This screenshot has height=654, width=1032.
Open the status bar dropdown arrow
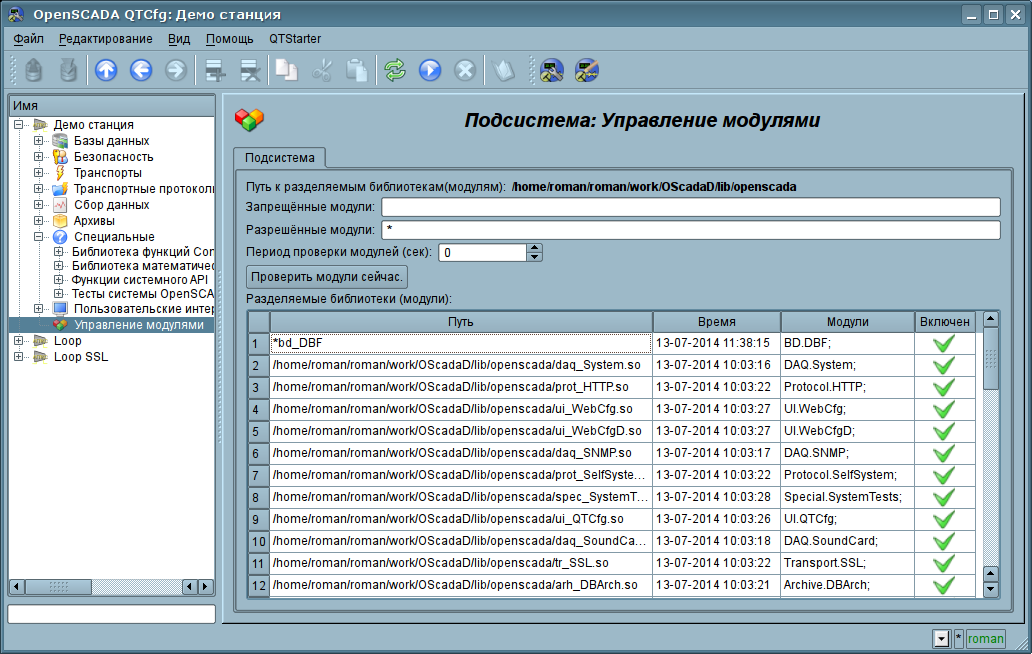pos(941,638)
